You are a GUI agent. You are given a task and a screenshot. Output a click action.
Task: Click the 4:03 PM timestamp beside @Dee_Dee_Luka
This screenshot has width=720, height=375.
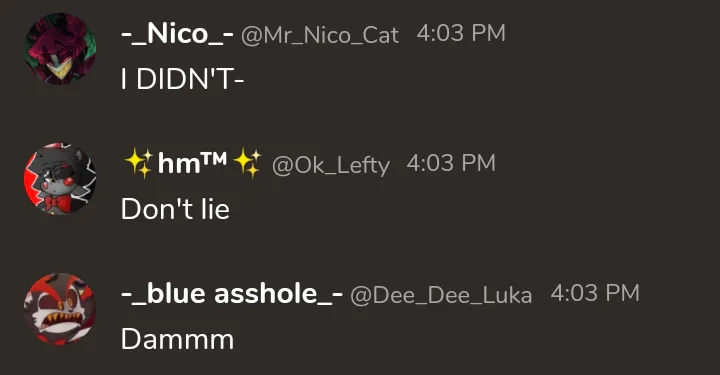pyautogui.click(x=595, y=293)
